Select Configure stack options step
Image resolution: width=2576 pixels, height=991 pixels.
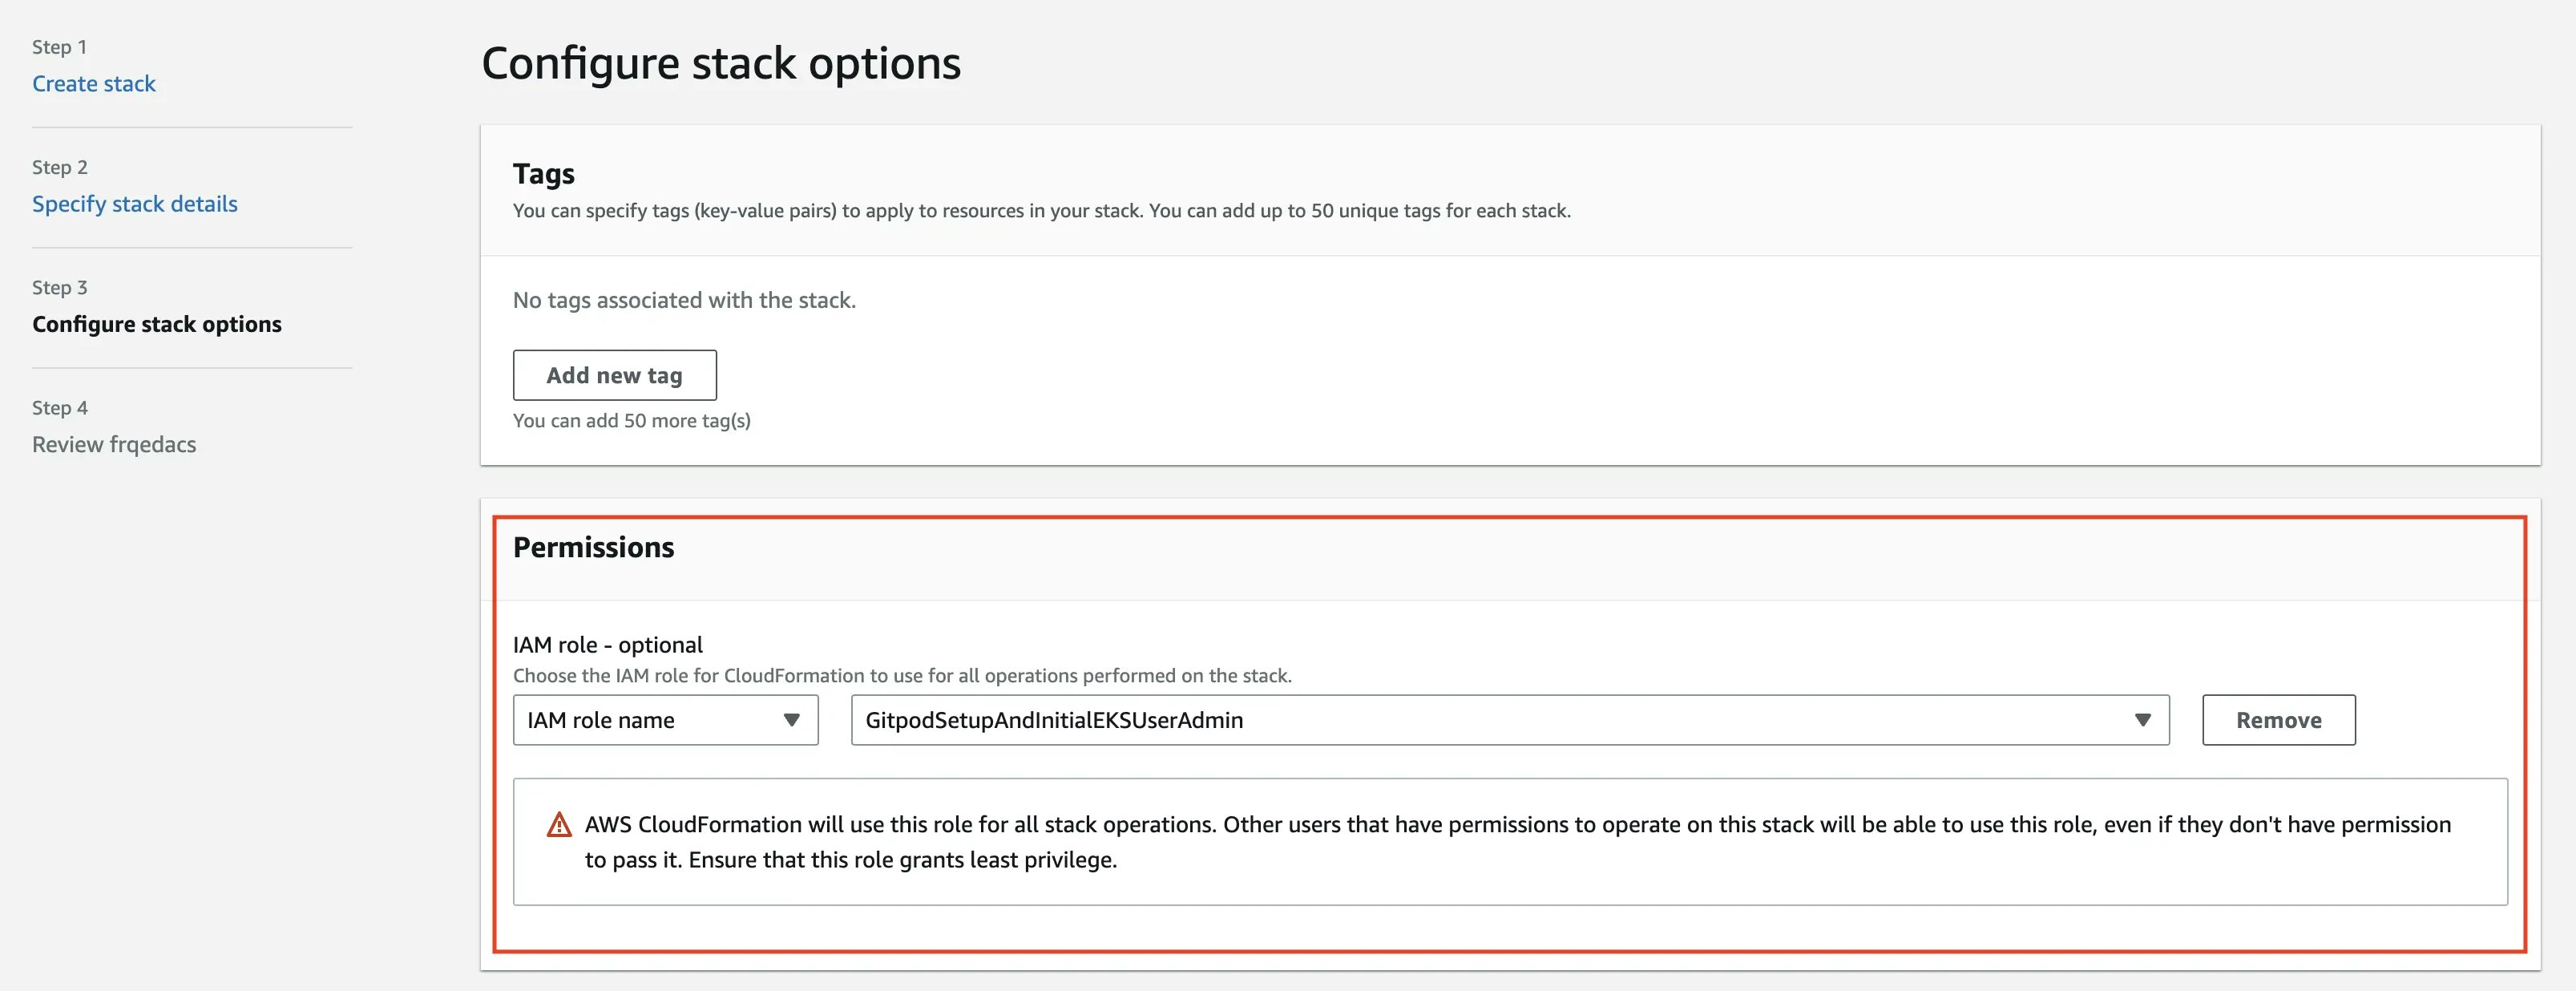pyautogui.click(x=157, y=324)
